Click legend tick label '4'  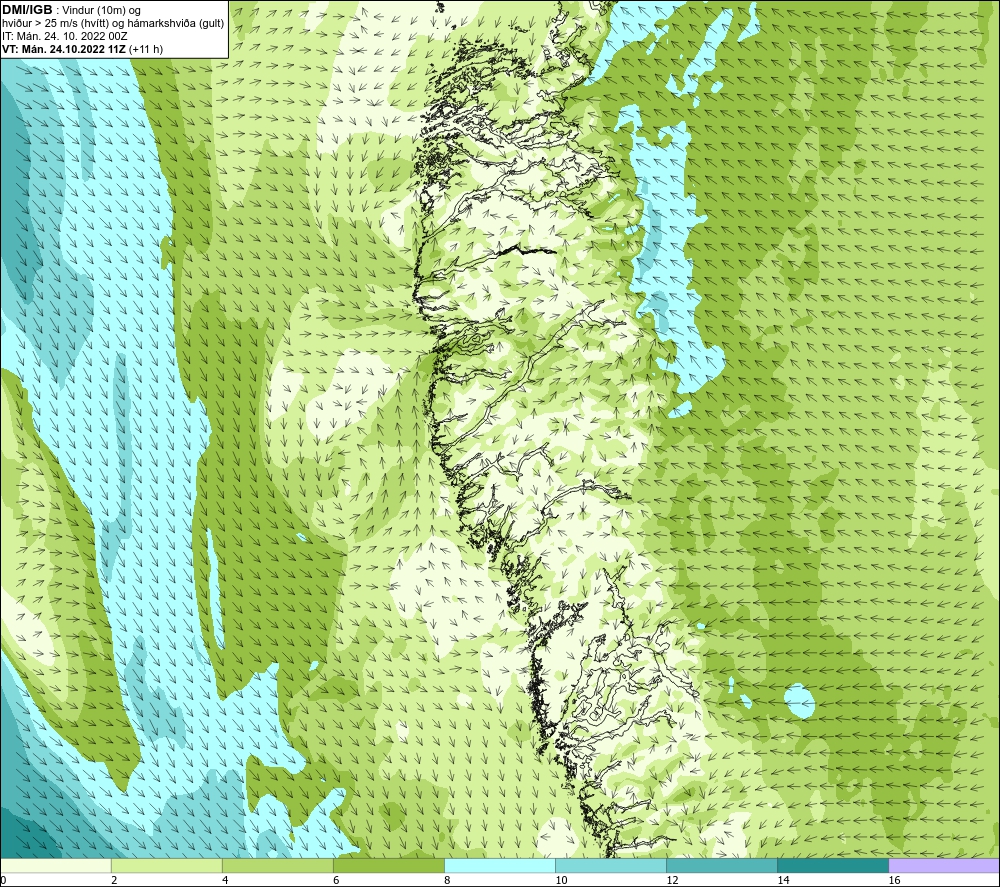click(x=225, y=880)
